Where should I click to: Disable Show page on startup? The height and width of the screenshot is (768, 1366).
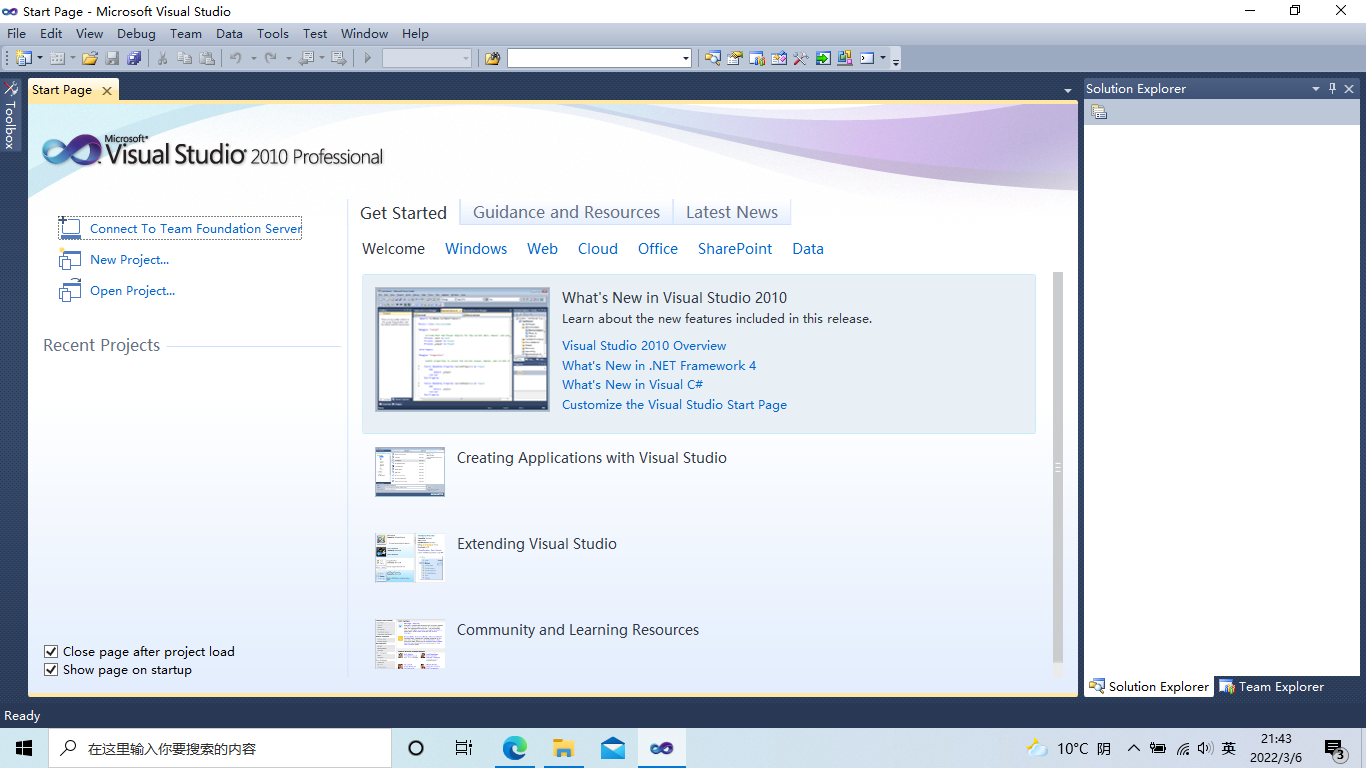50,669
